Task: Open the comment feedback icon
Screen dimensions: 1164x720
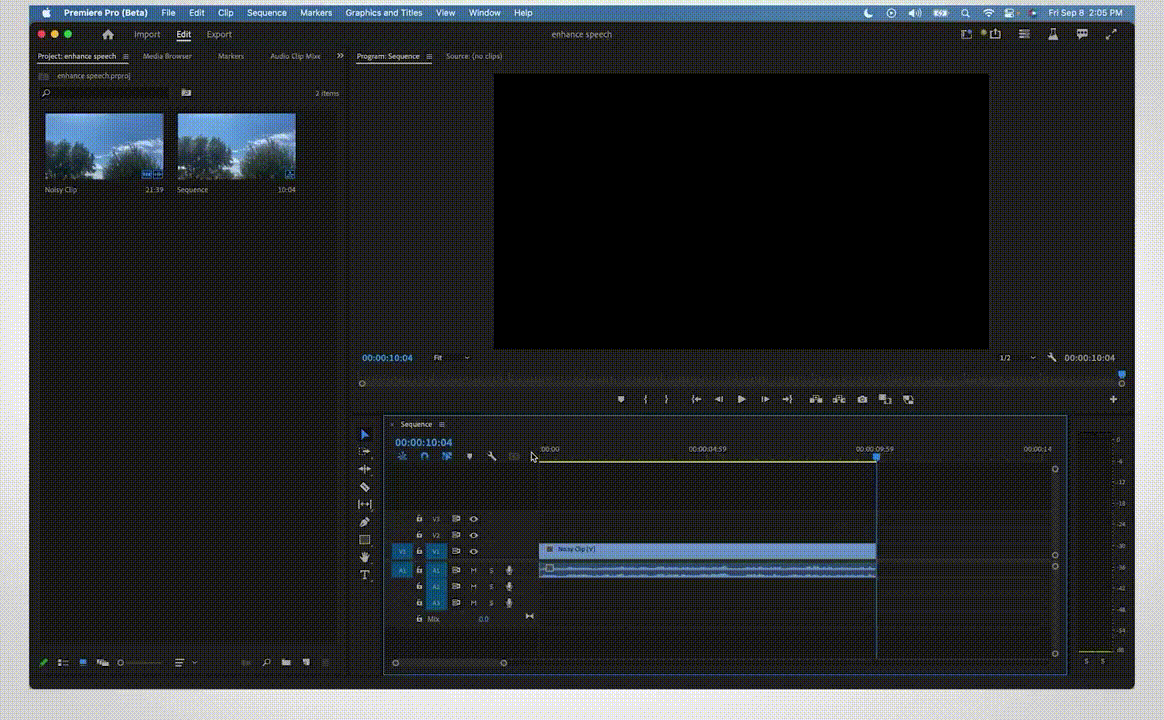Action: pyautogui.click(x=1082, y=34)
